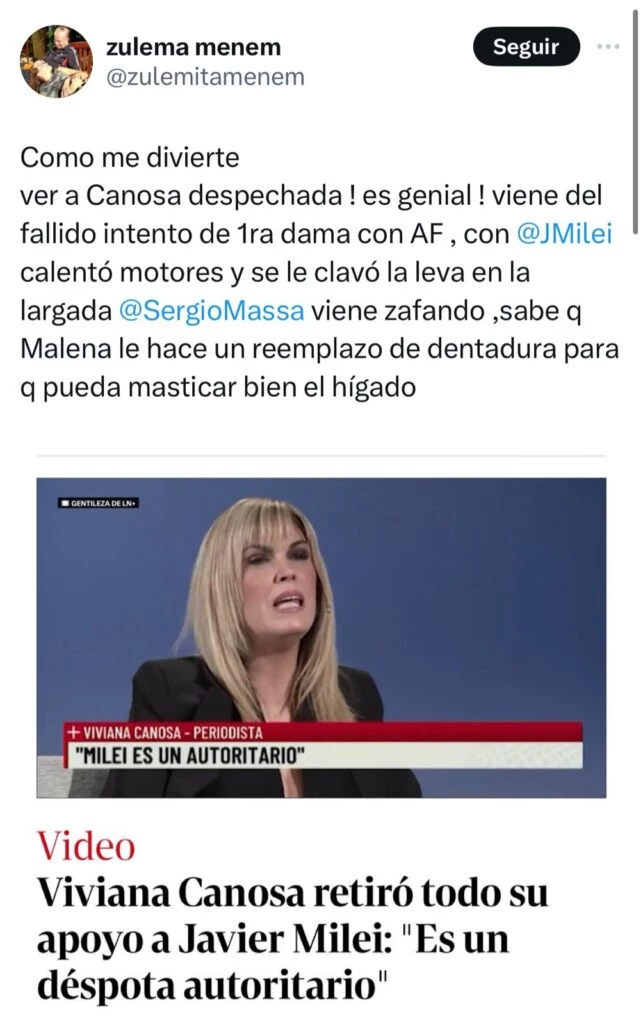Open the @zulemitamenem handle link
Screen dimensions: 643x1024
[205, 77]
